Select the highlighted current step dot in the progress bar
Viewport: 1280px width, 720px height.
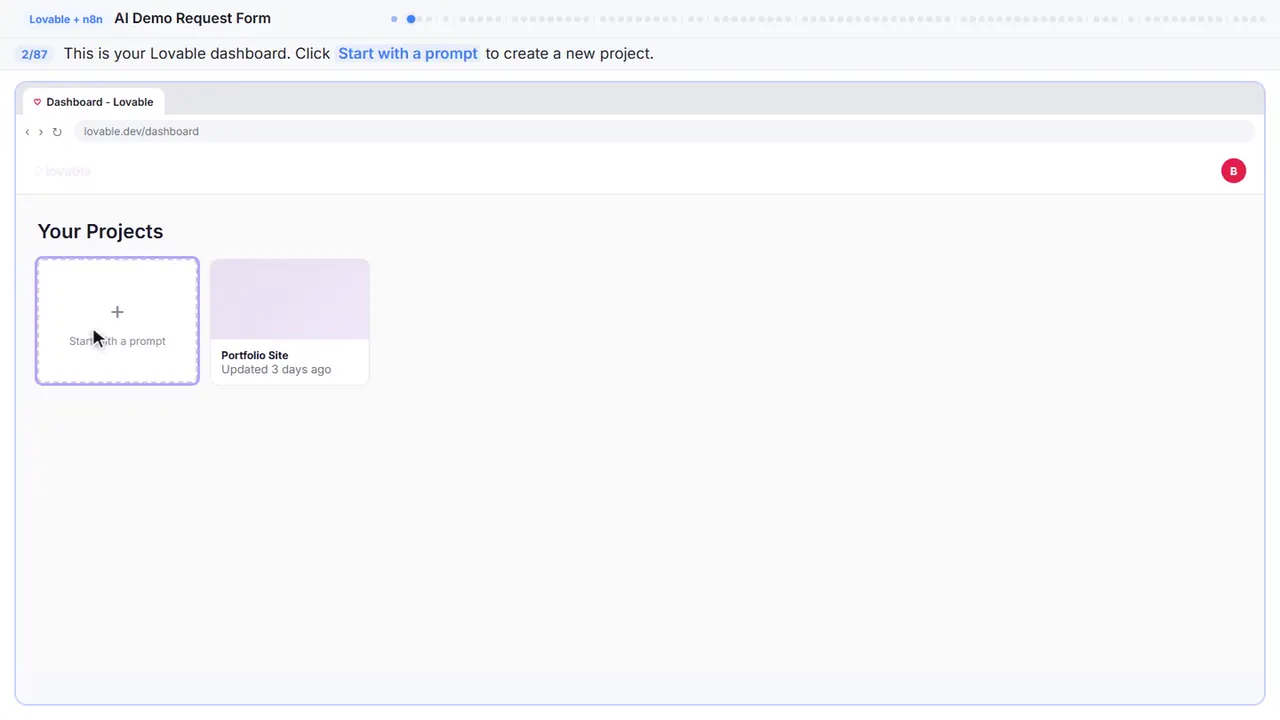point(411,19)
